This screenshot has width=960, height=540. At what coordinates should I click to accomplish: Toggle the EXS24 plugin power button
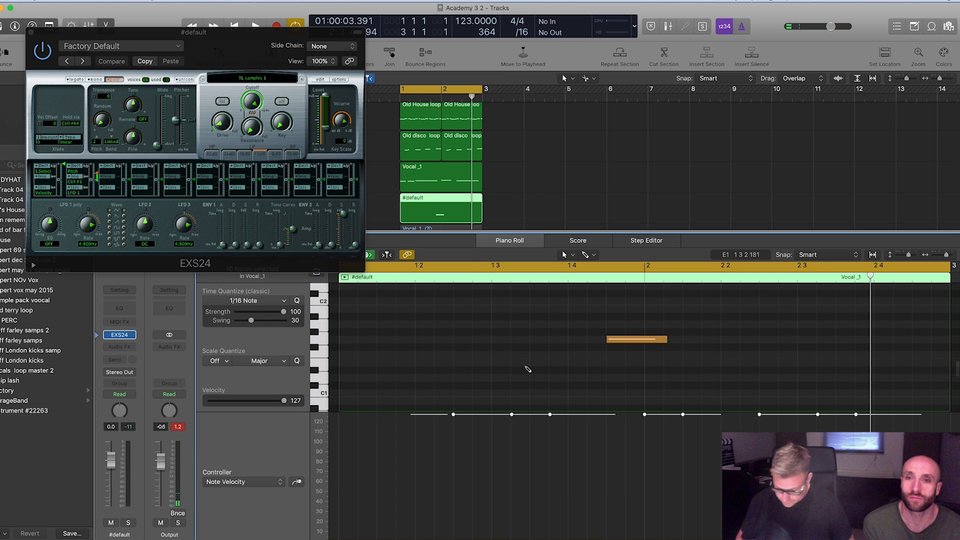pyautogui.click(x=42, y=51)
